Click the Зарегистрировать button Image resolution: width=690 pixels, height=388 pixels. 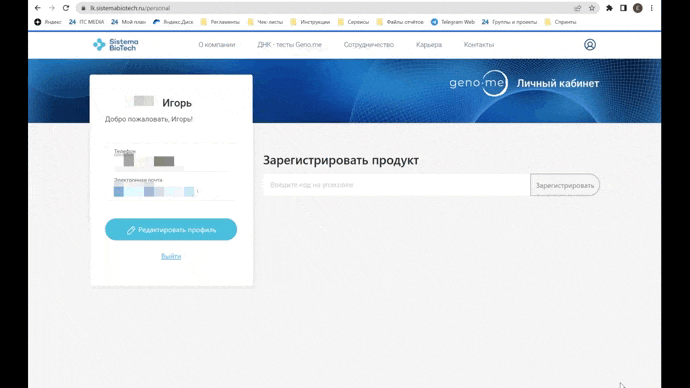coord(565,185)
